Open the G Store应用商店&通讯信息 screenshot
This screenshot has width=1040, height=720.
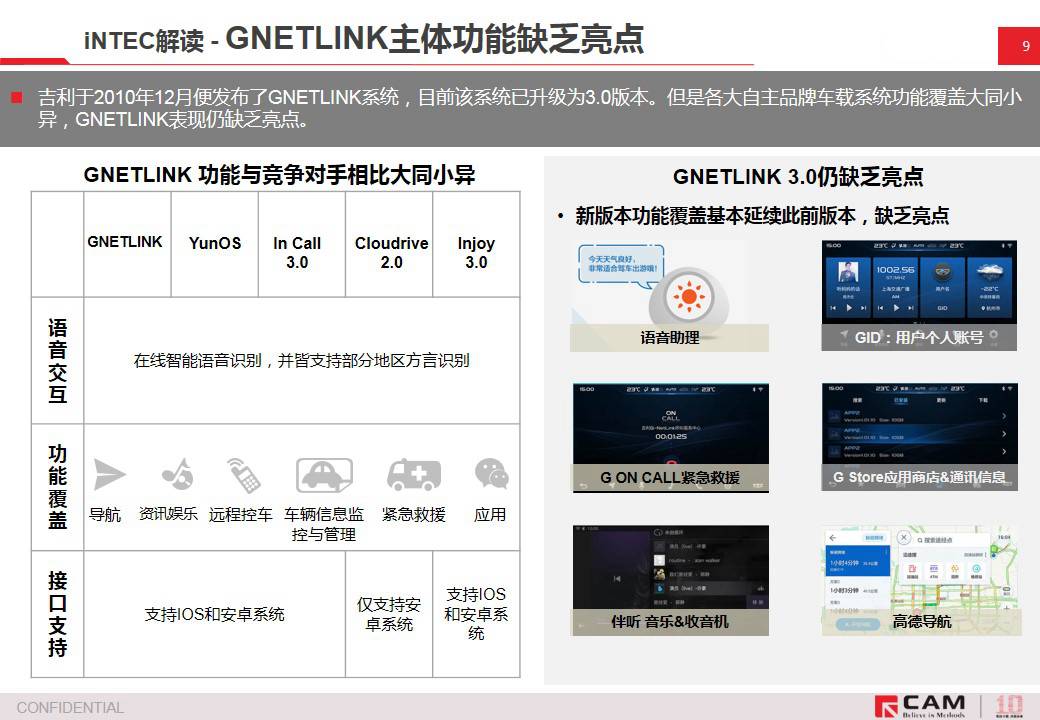920,437
